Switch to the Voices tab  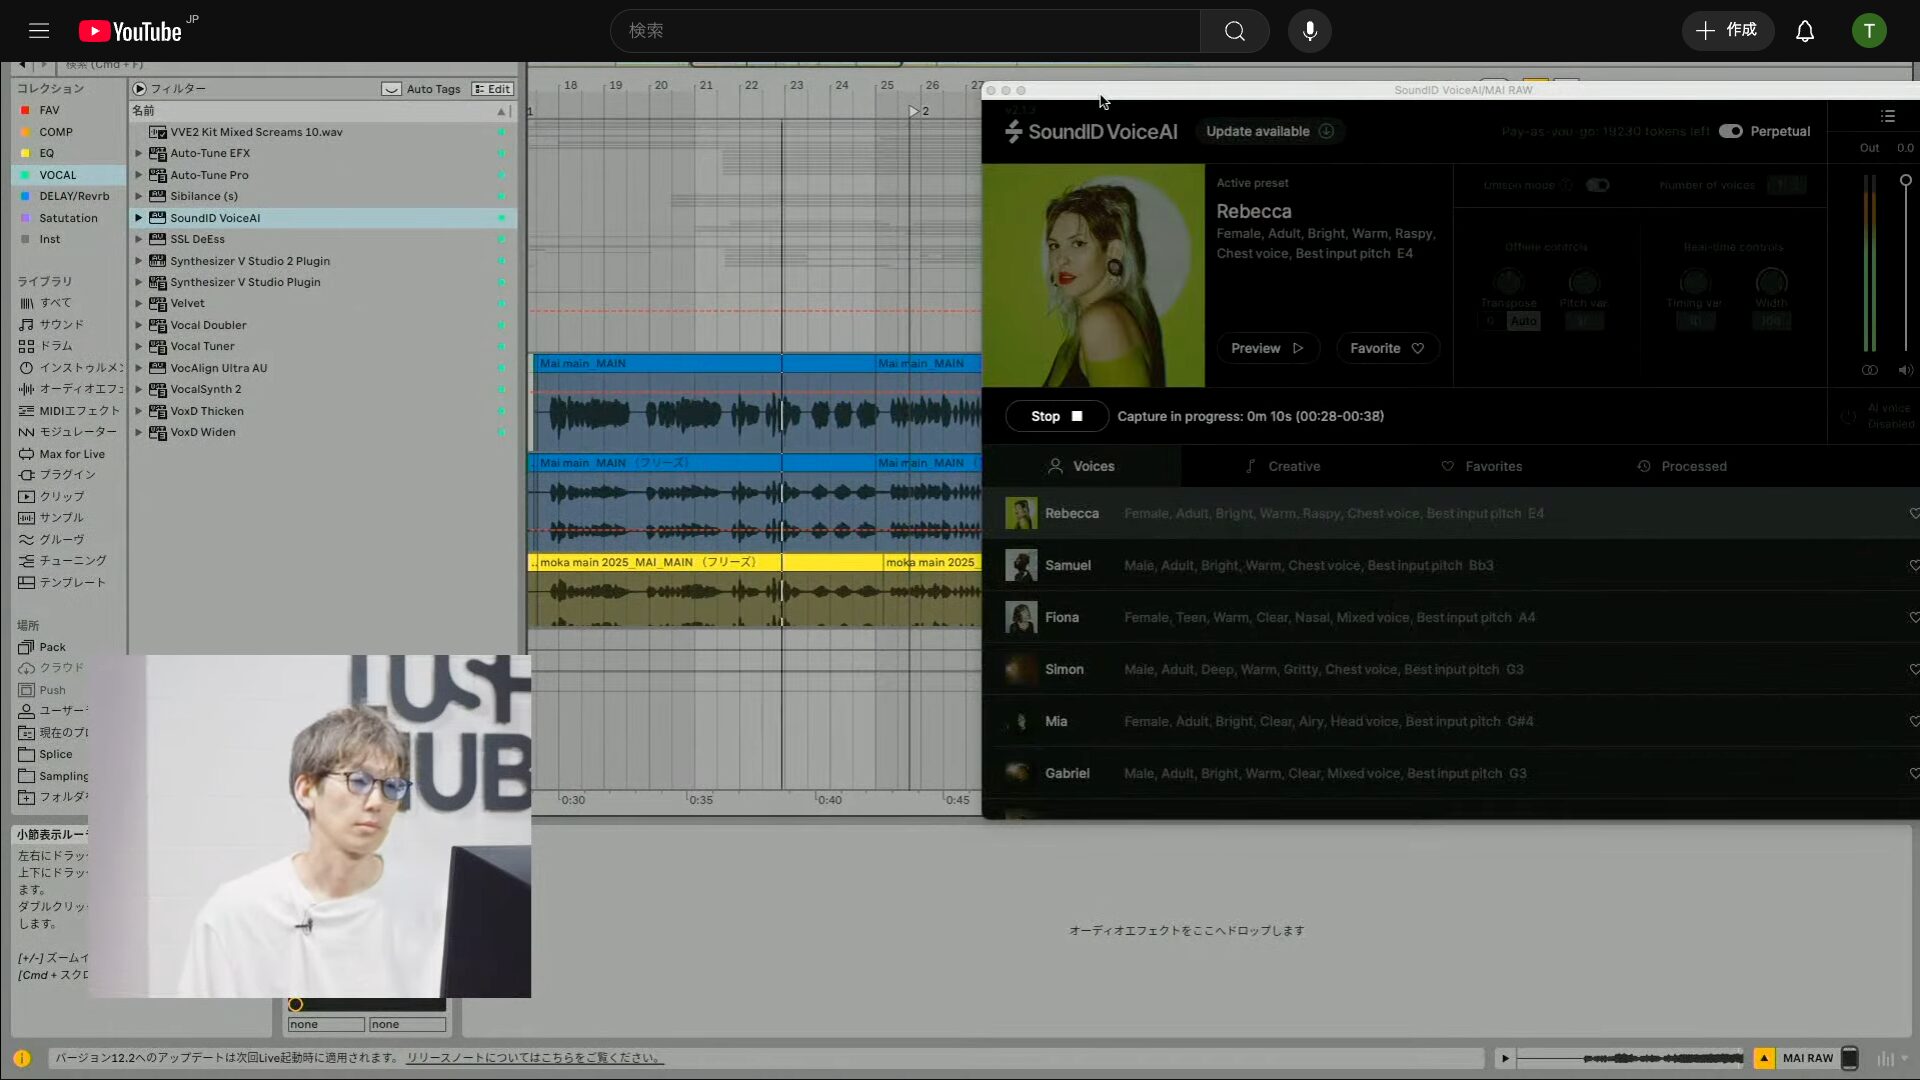[1081, 466]
